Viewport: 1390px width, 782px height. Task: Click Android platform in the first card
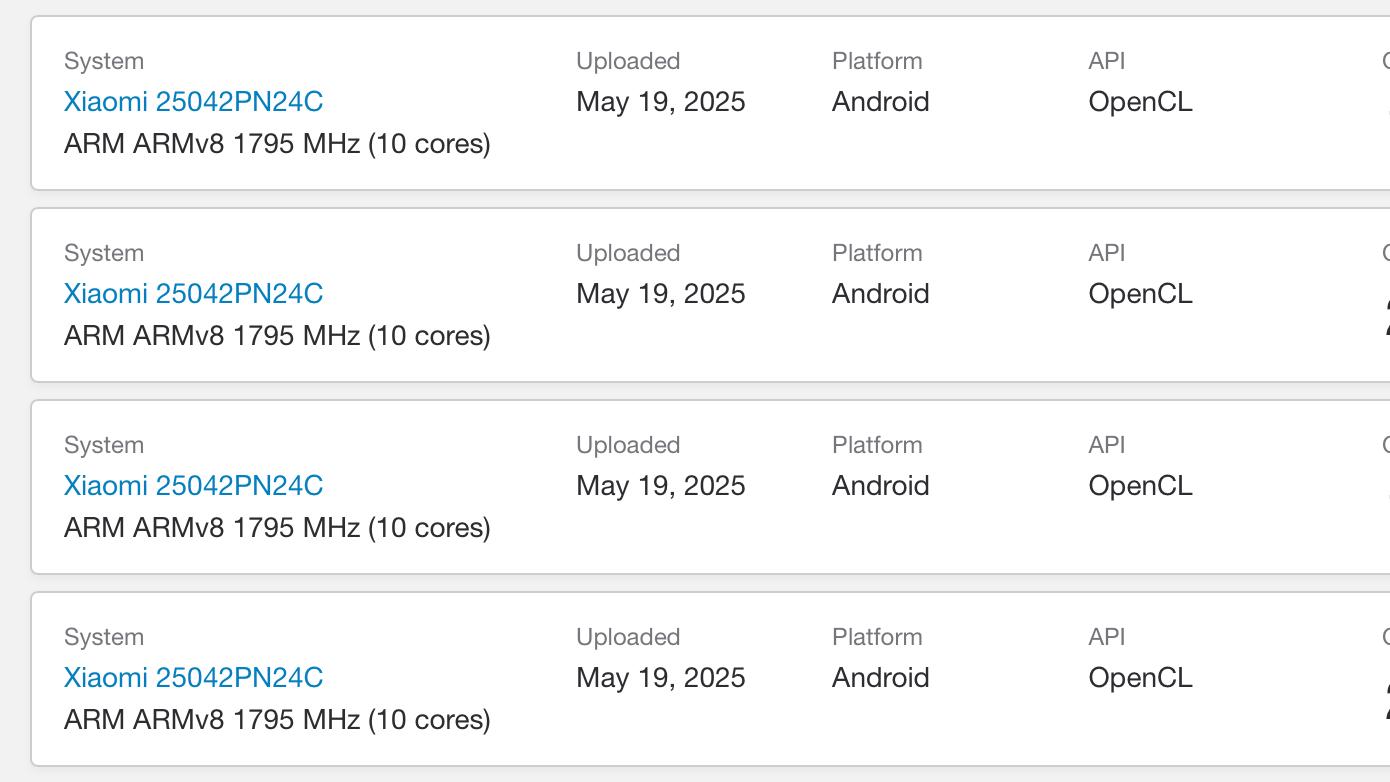click(880, 102)
